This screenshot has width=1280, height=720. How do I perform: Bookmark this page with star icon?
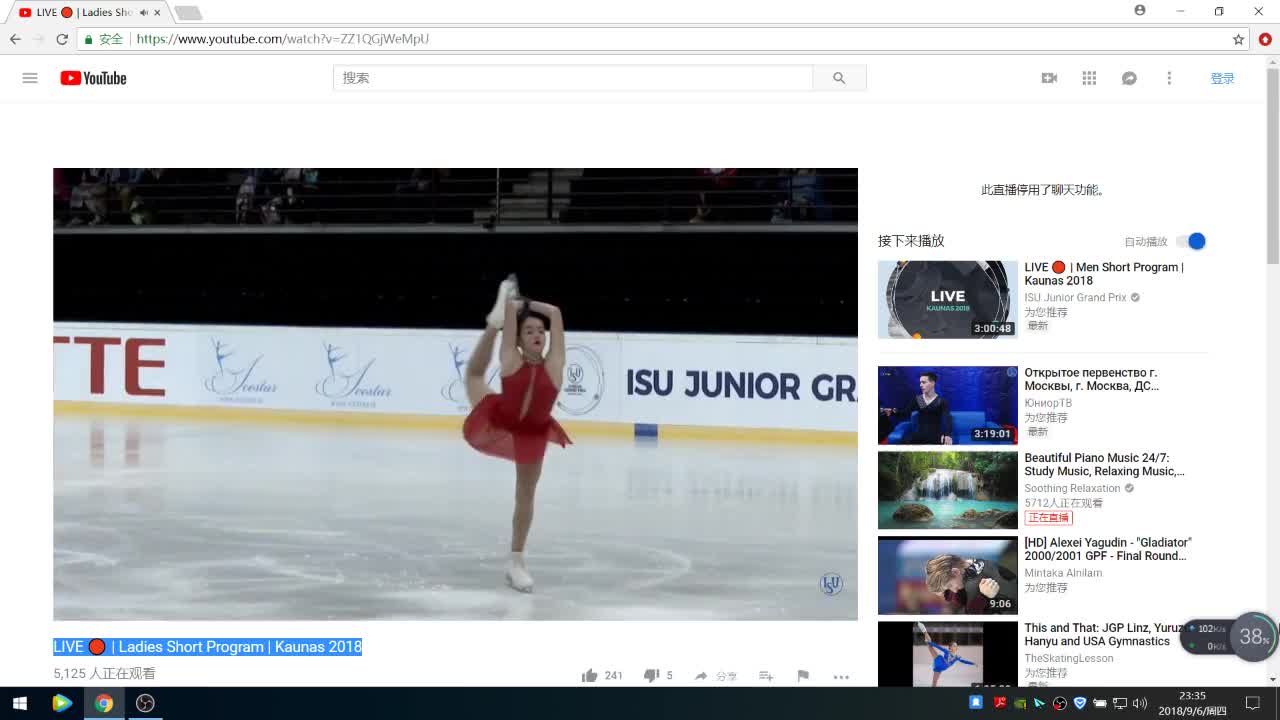(1238, 39)
